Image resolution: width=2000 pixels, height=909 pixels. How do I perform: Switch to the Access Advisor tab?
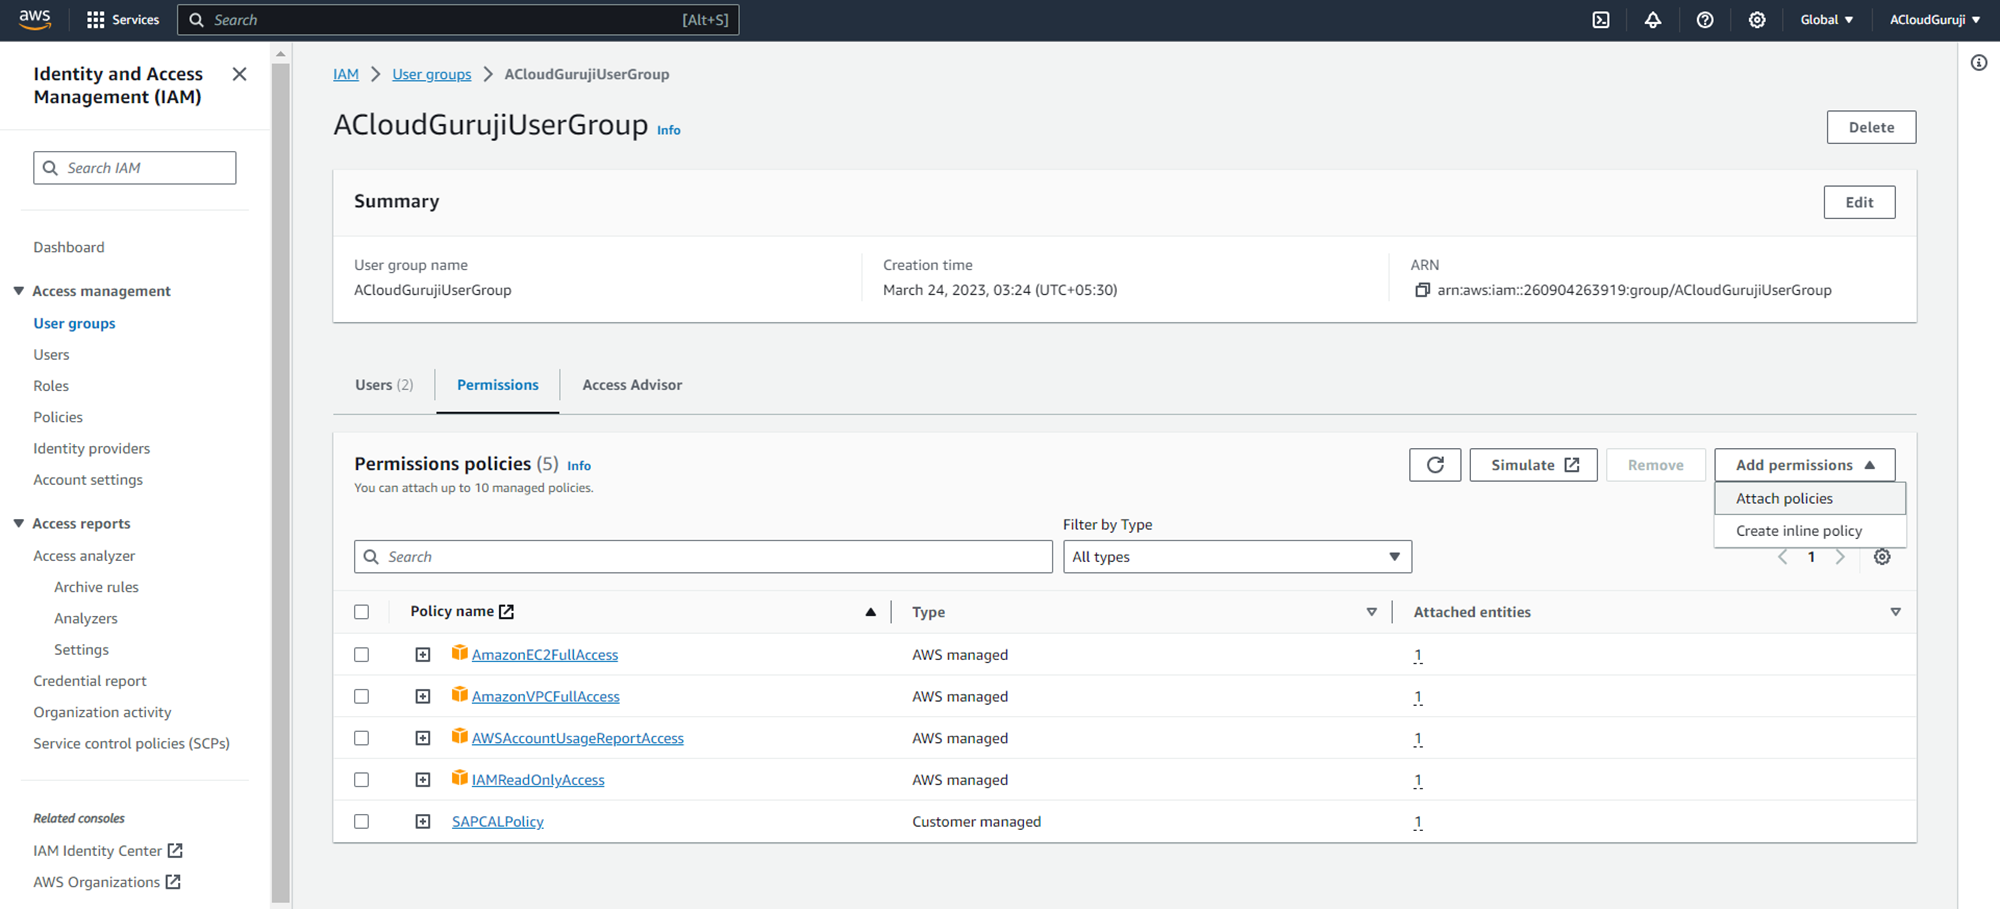click(632, 385)
